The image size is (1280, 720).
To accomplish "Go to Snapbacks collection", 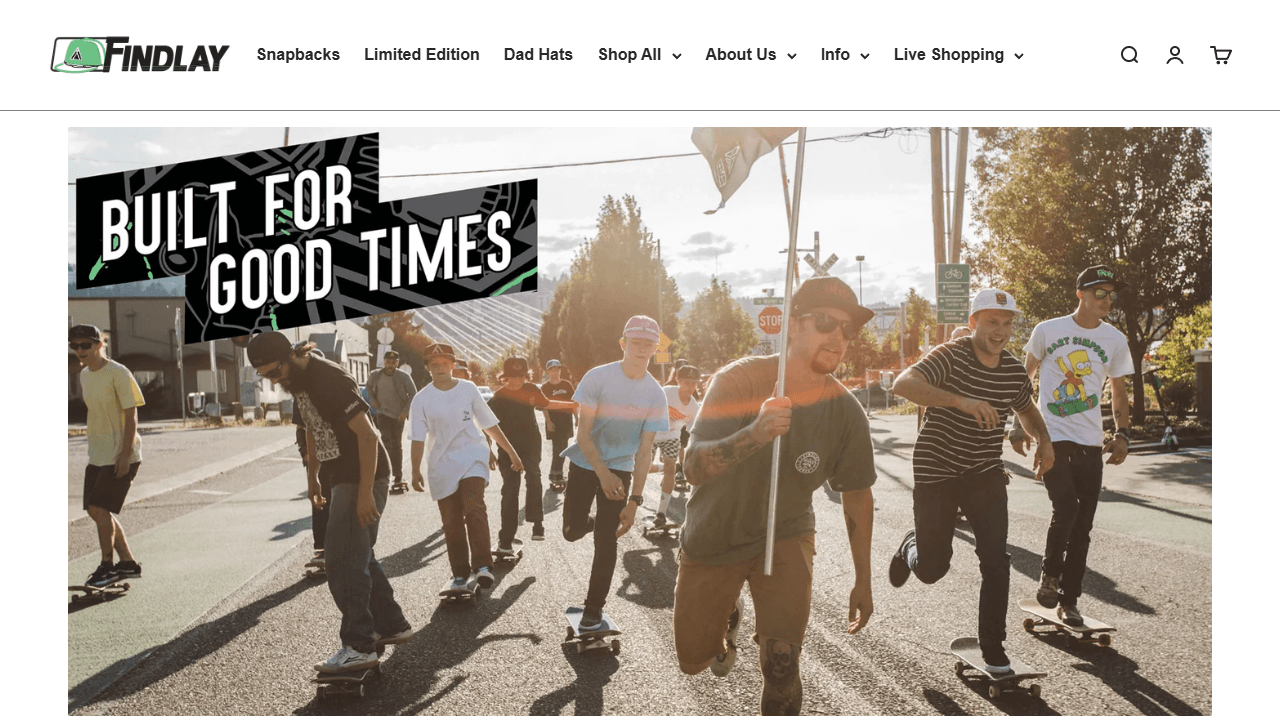I will tap(298, 55).
